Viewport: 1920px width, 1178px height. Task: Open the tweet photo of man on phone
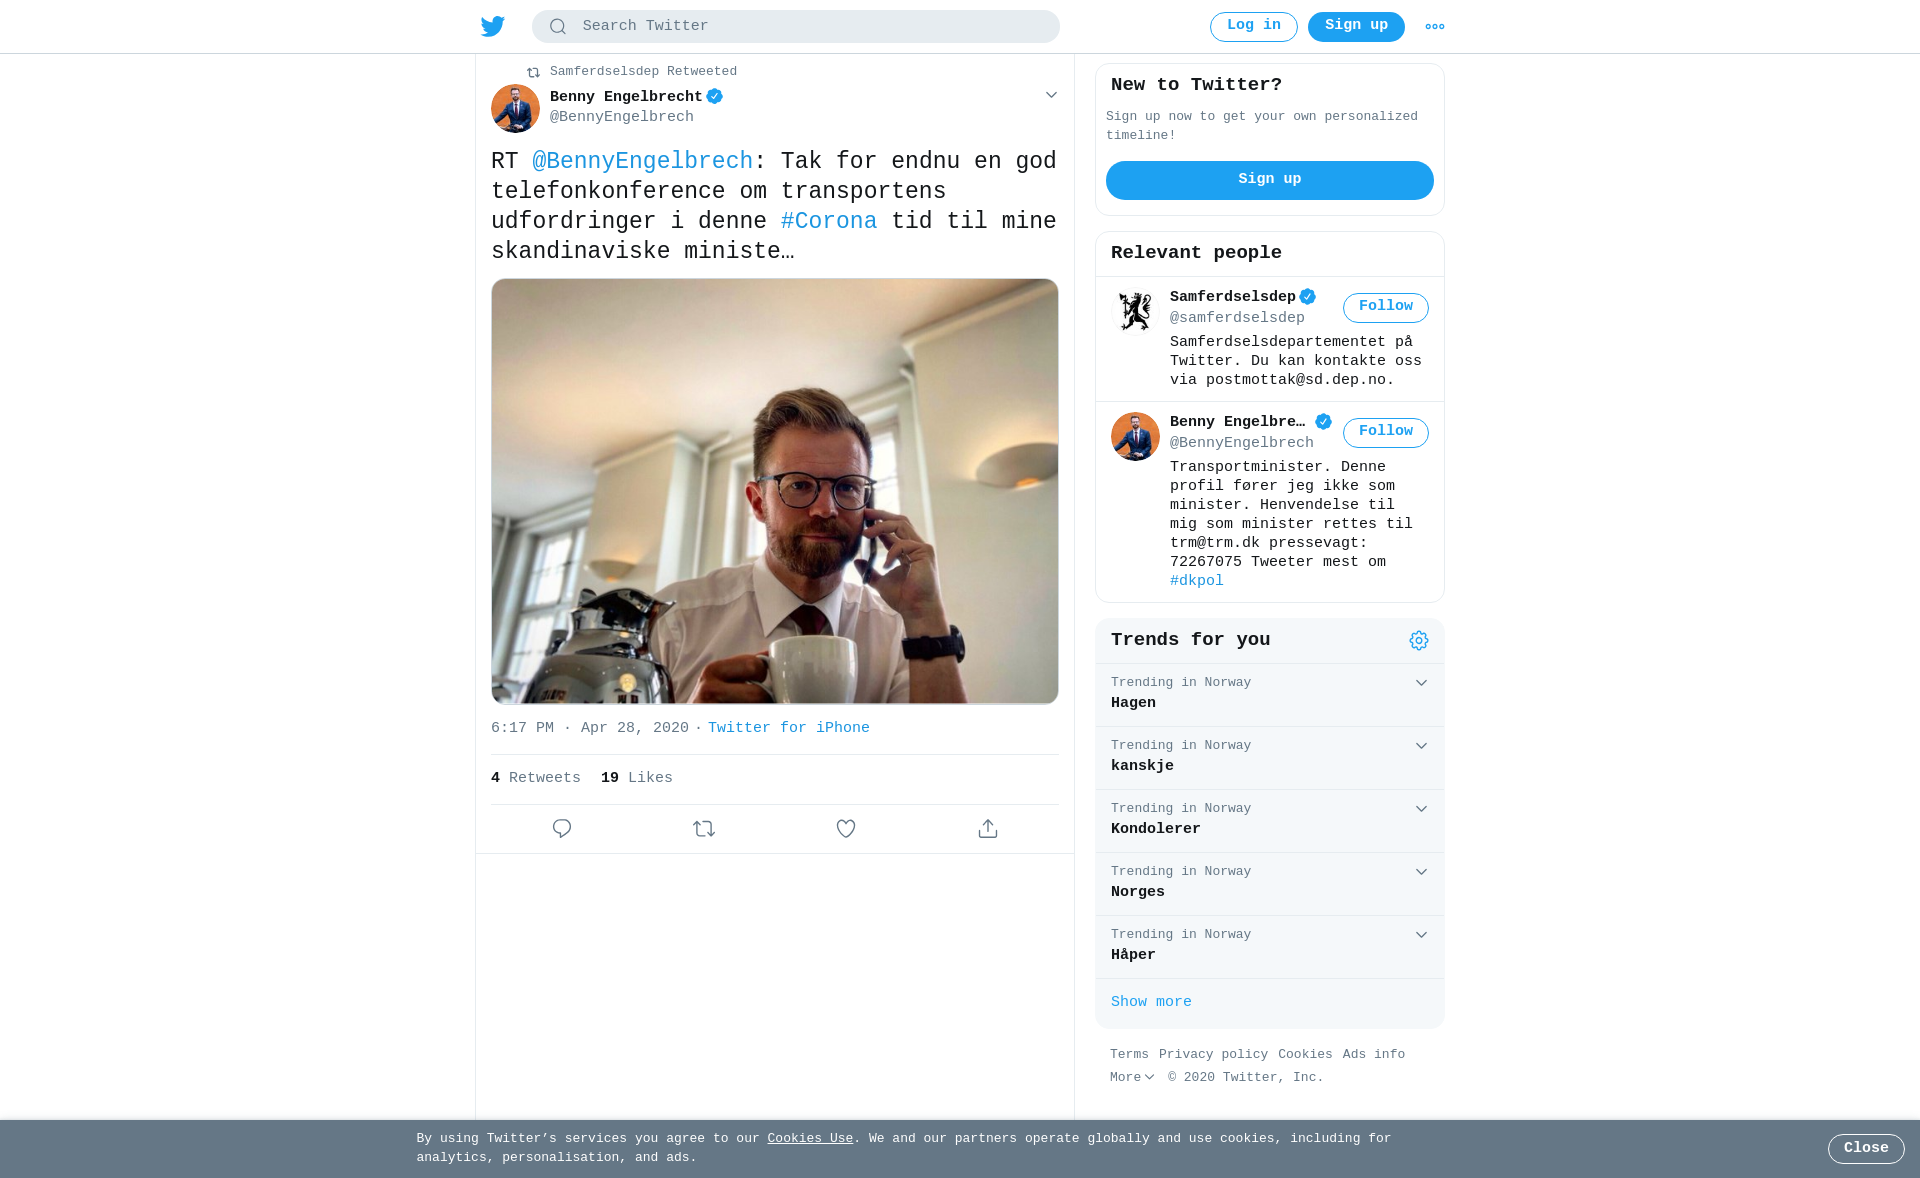775,491
